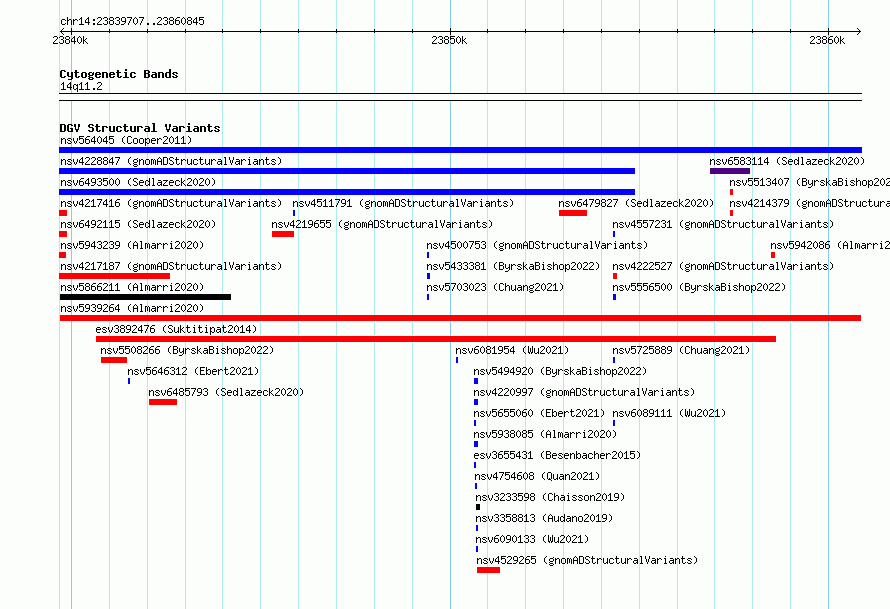Click nsv5646312 (Ebert2021) label
The image size is (890, 609).
pos(193,371)
